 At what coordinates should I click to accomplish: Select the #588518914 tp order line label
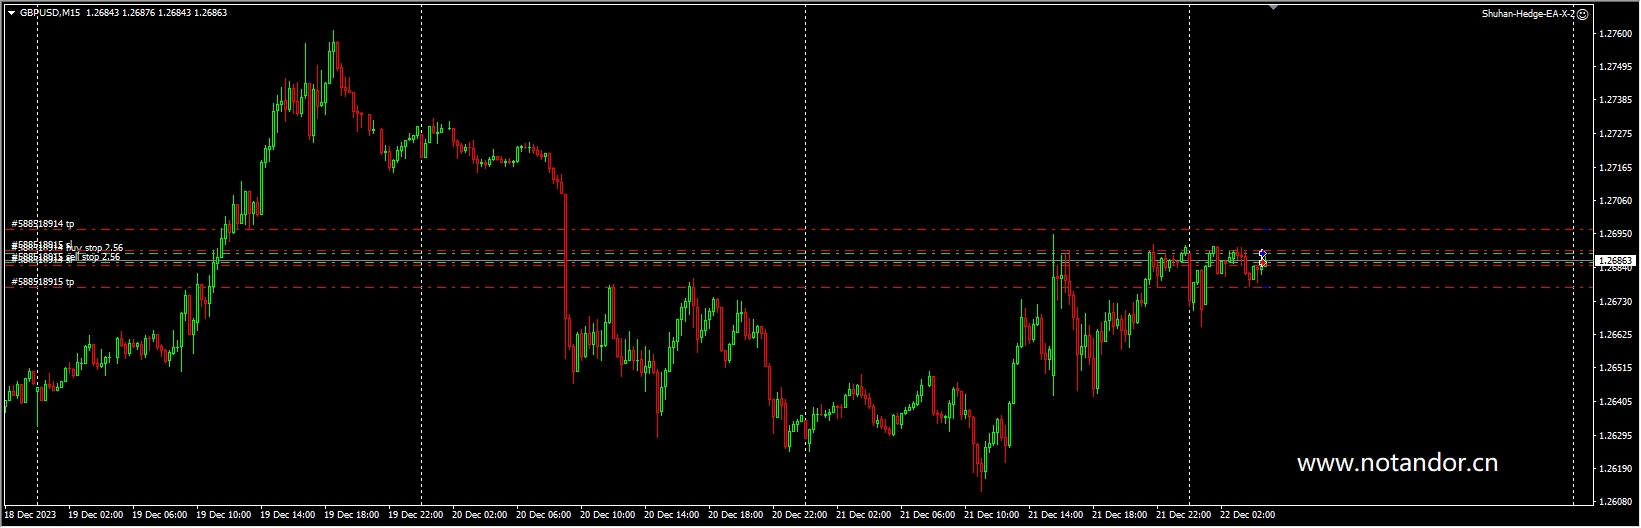(x=42, y=224)
